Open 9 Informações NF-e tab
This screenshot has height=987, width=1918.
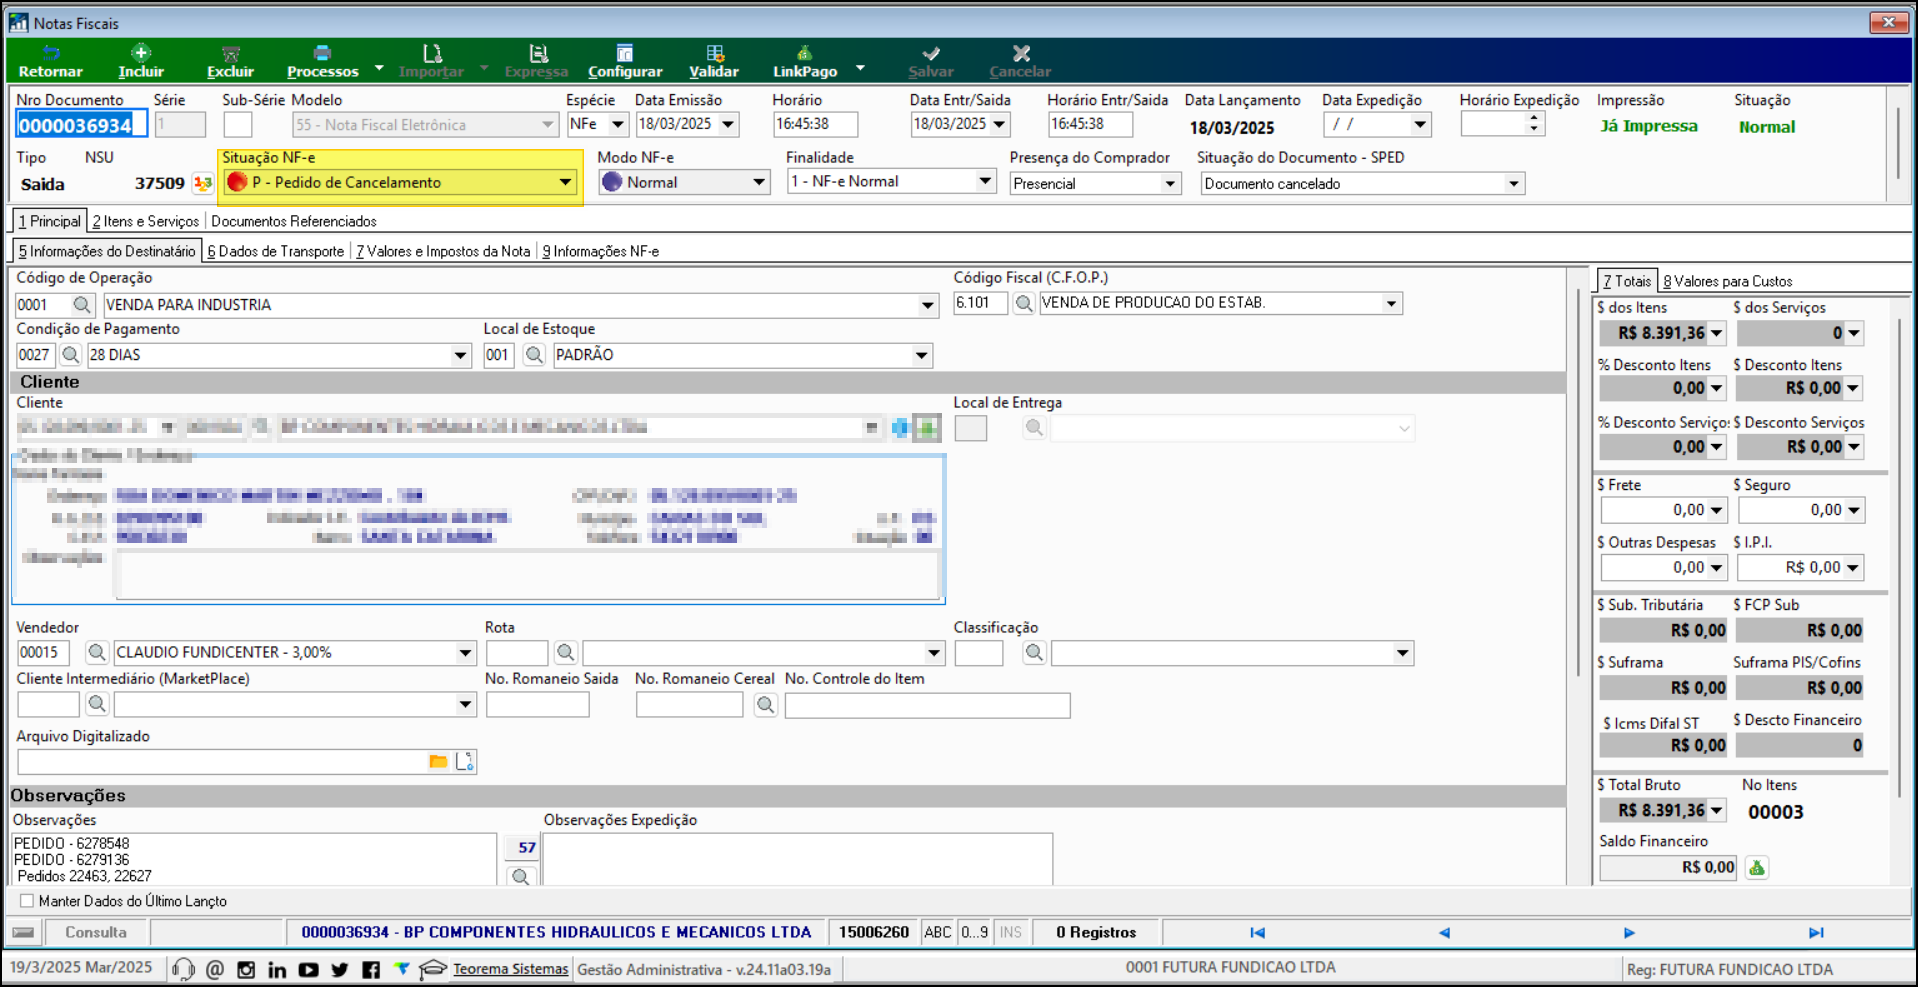tap(601, 251)
